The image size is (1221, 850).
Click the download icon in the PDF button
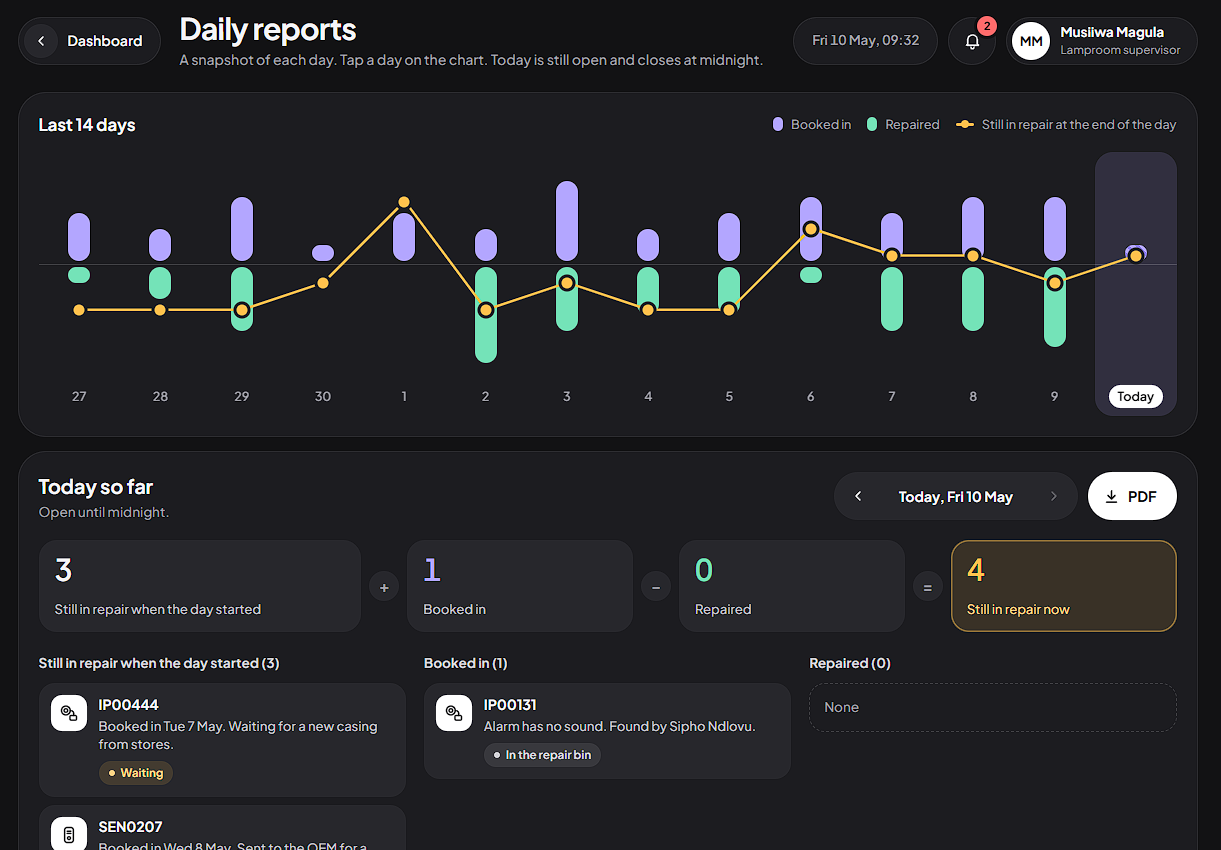click(x=1111, y=497)
